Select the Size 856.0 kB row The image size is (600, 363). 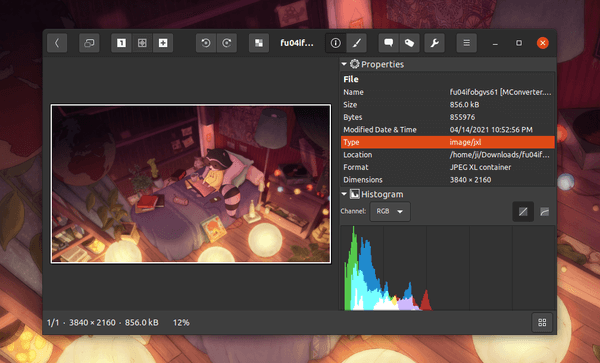[x=447, y=105]
